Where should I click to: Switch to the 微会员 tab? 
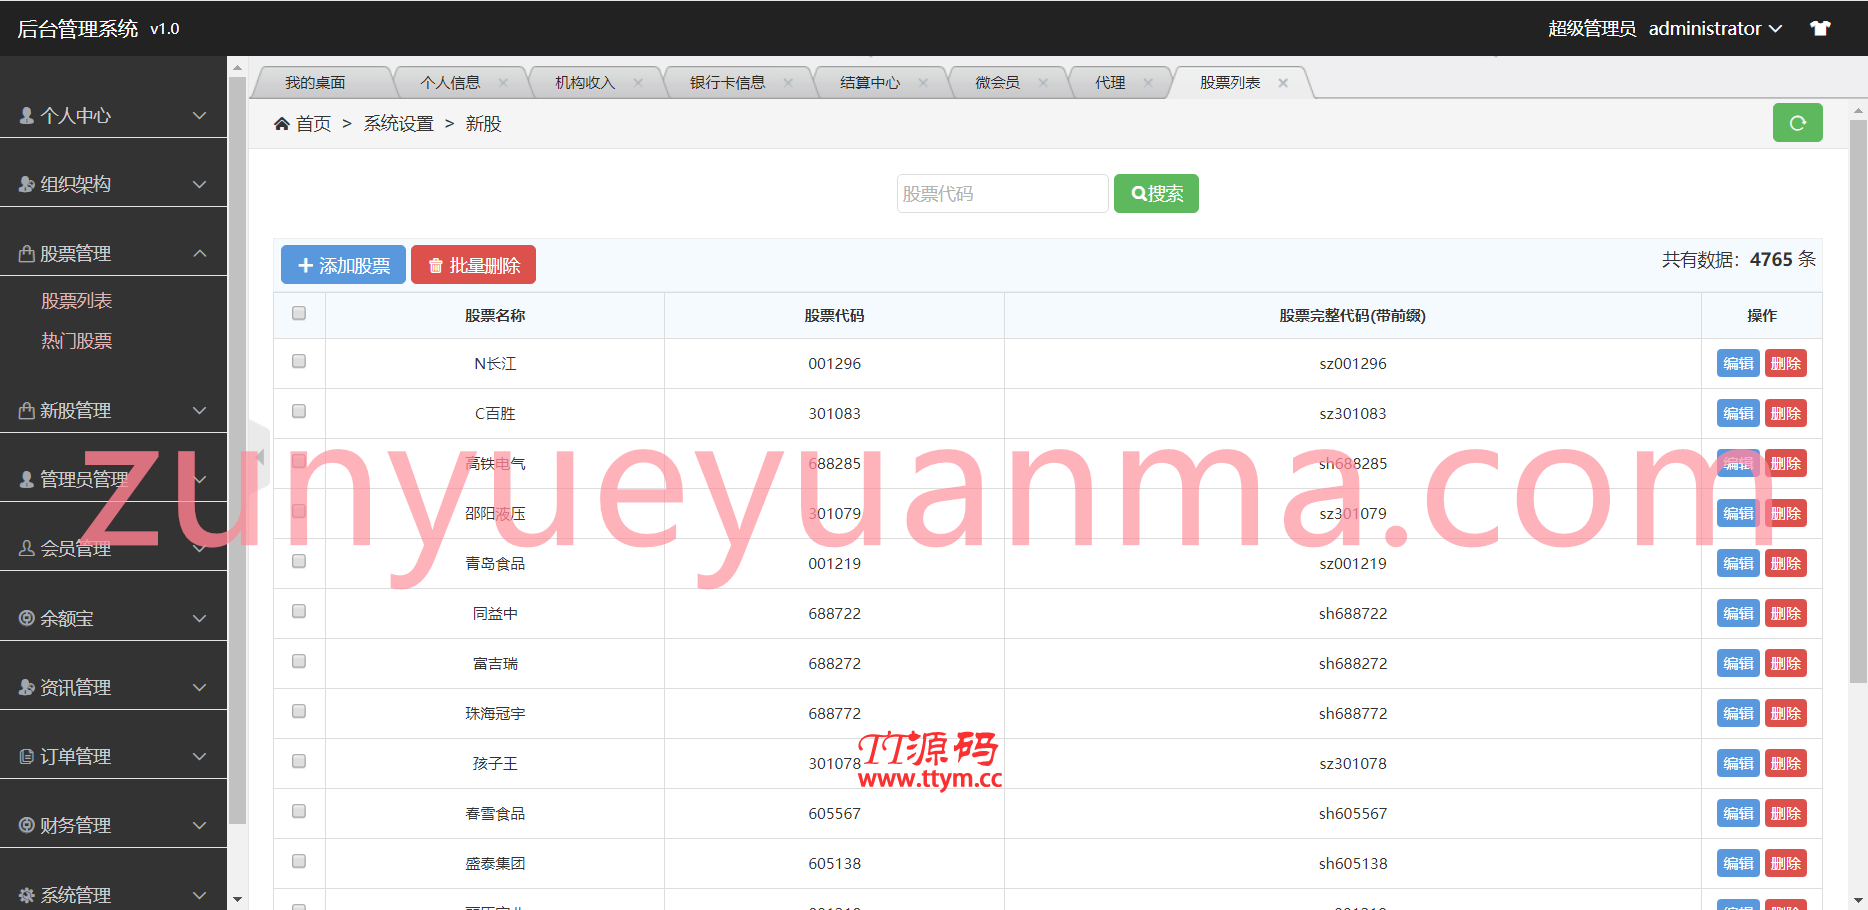coord(998,83)
